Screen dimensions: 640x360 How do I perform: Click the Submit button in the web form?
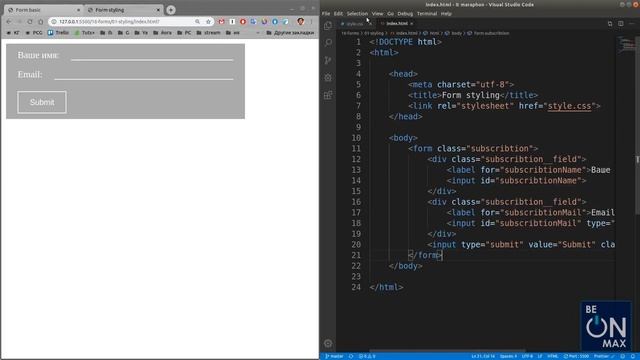[x=42, y=102]
